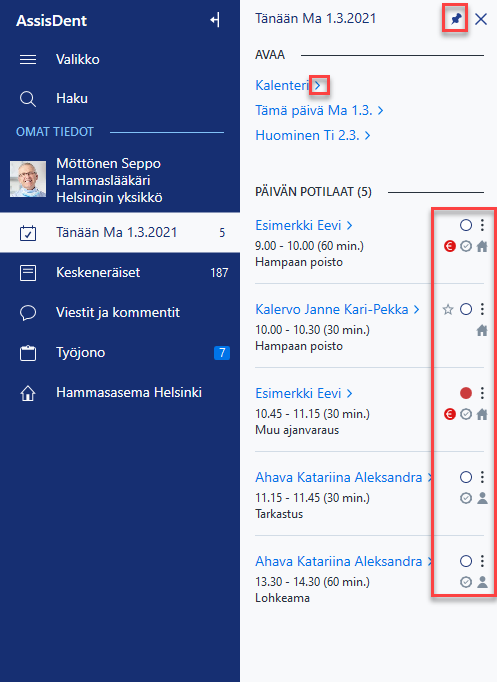
Task: Toggle star for Kalervo Janne Kari-Pekka
Action: click(448, 309)
